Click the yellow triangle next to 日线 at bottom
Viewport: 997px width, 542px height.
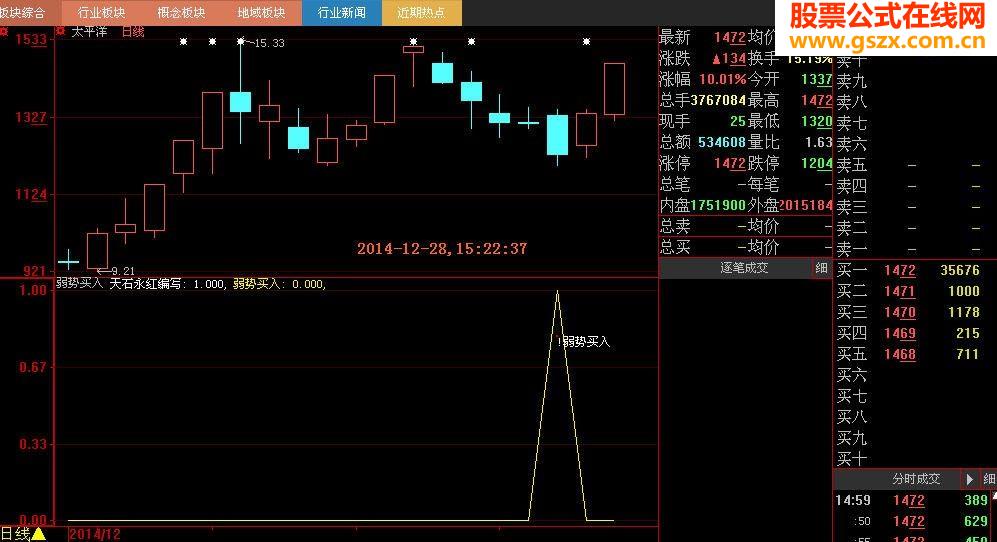[38, 534]
